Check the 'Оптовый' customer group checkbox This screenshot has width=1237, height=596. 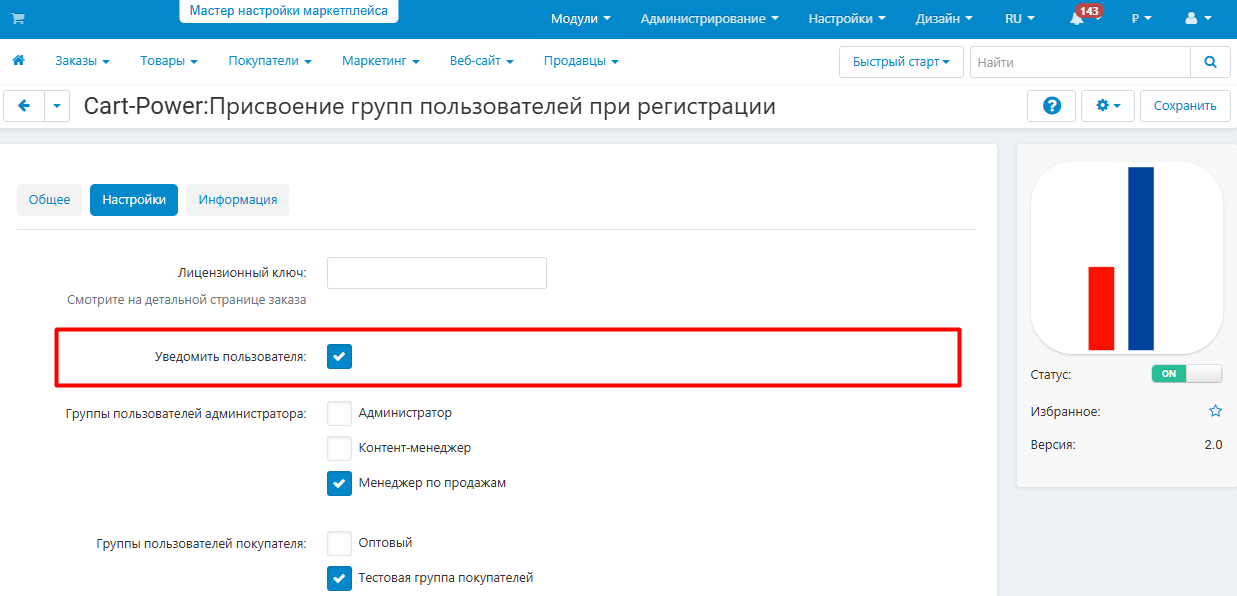[x=340, y=543]
